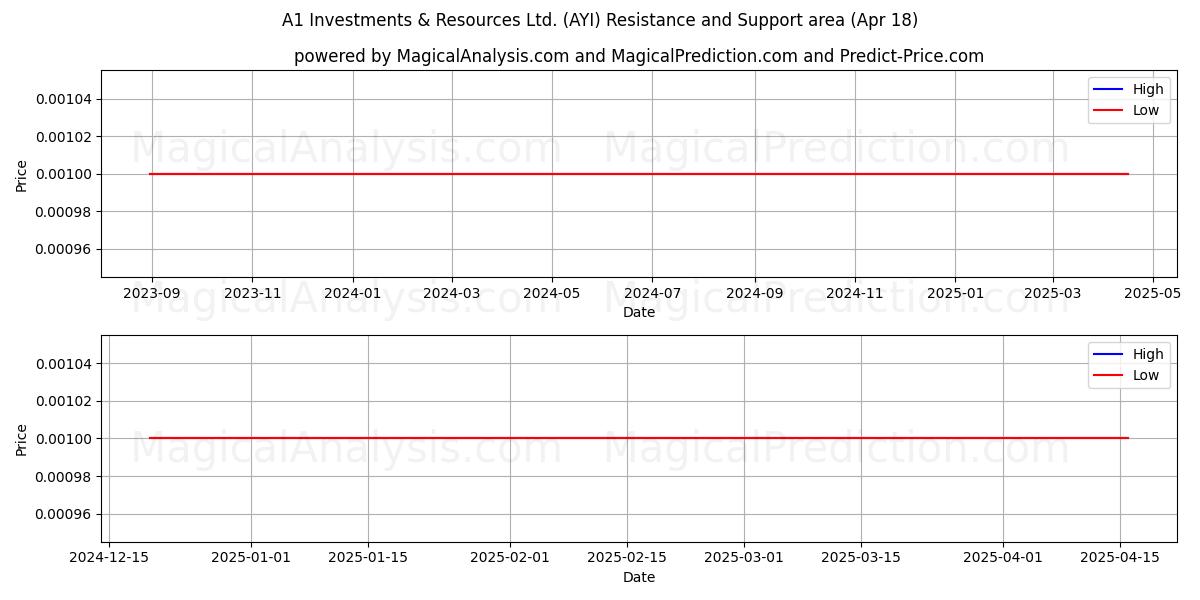This screenshot has width=1200, height=600.
Task: Click the top chart's Price axis label
Action: pyautogui.click(x=22, y=174)
